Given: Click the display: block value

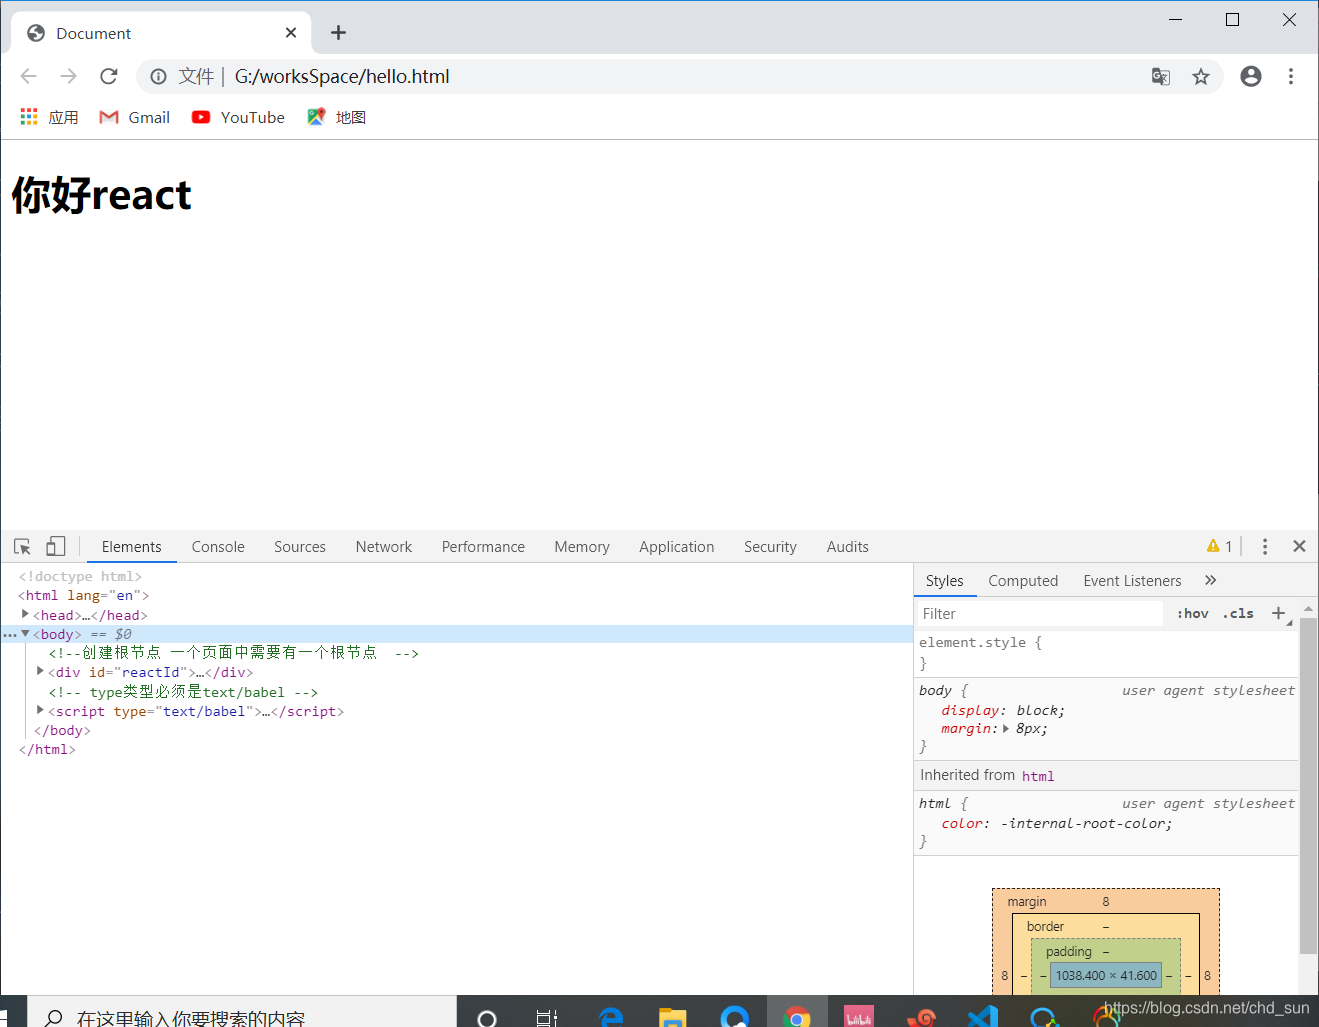Looking at the screenshot, I should 1038,711.
